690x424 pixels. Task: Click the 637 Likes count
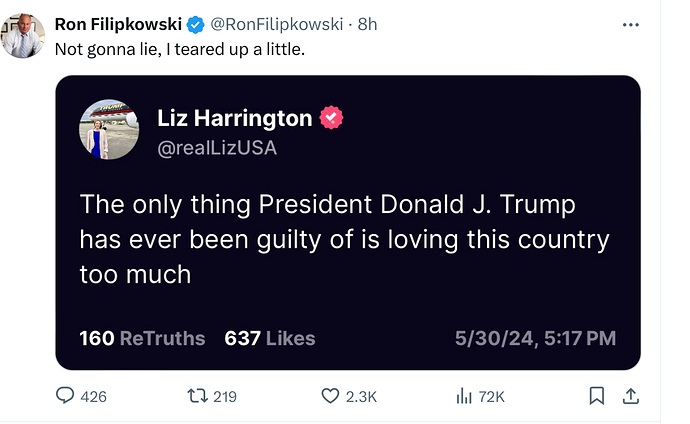[270, 338]
